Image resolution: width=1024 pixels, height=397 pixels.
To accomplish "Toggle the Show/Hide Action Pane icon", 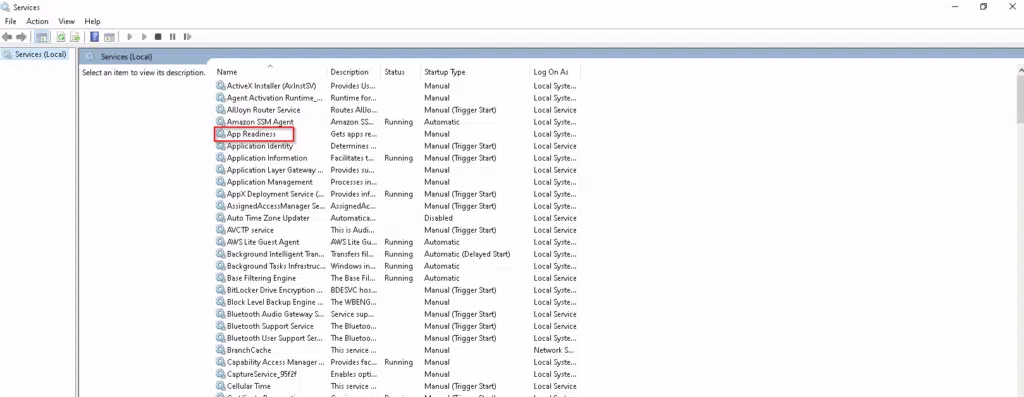I will tap(110, 37).
